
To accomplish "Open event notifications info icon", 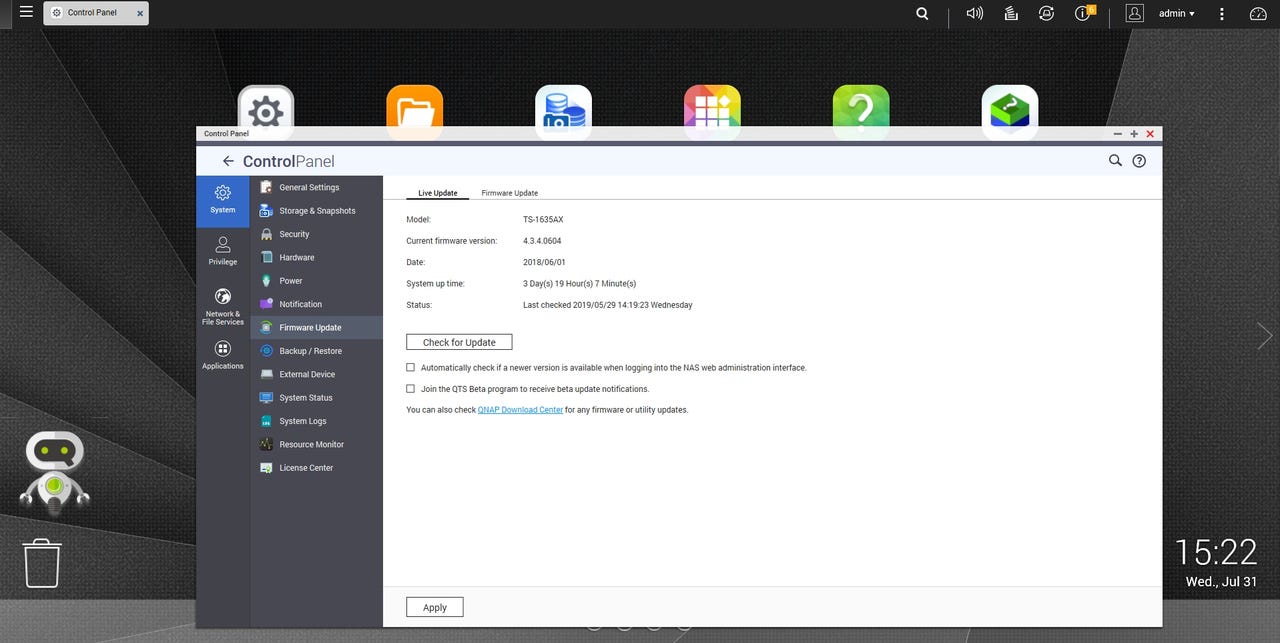I will (x=1083, y=14).
